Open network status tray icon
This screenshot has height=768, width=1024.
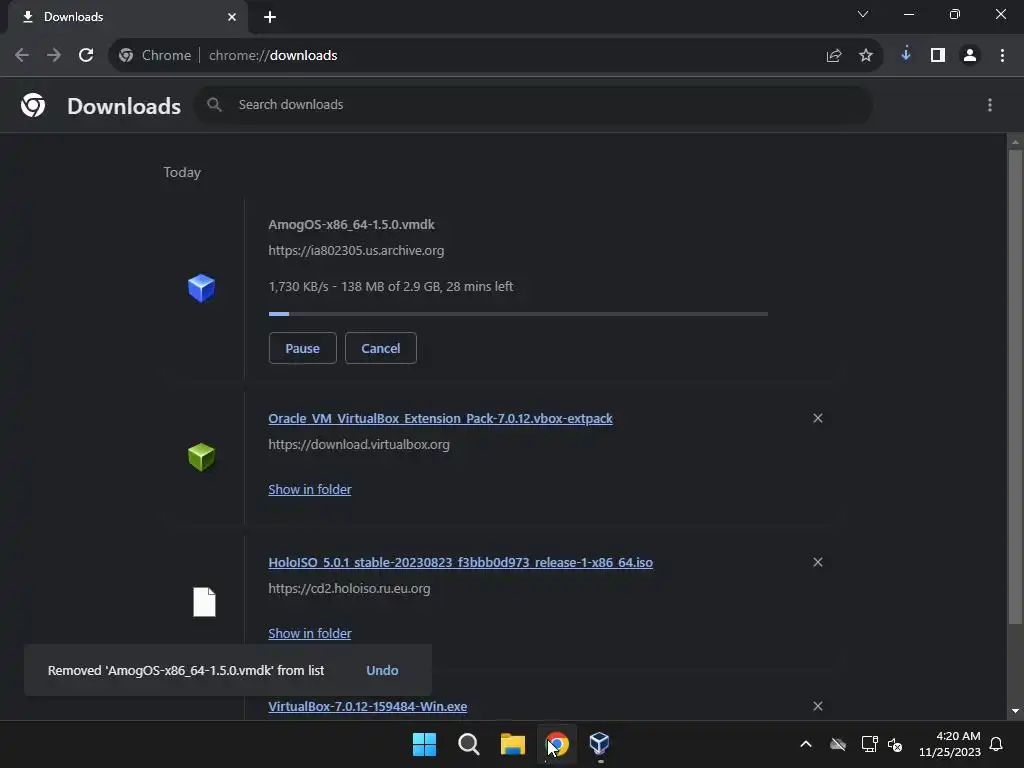(x=869, y=744)
